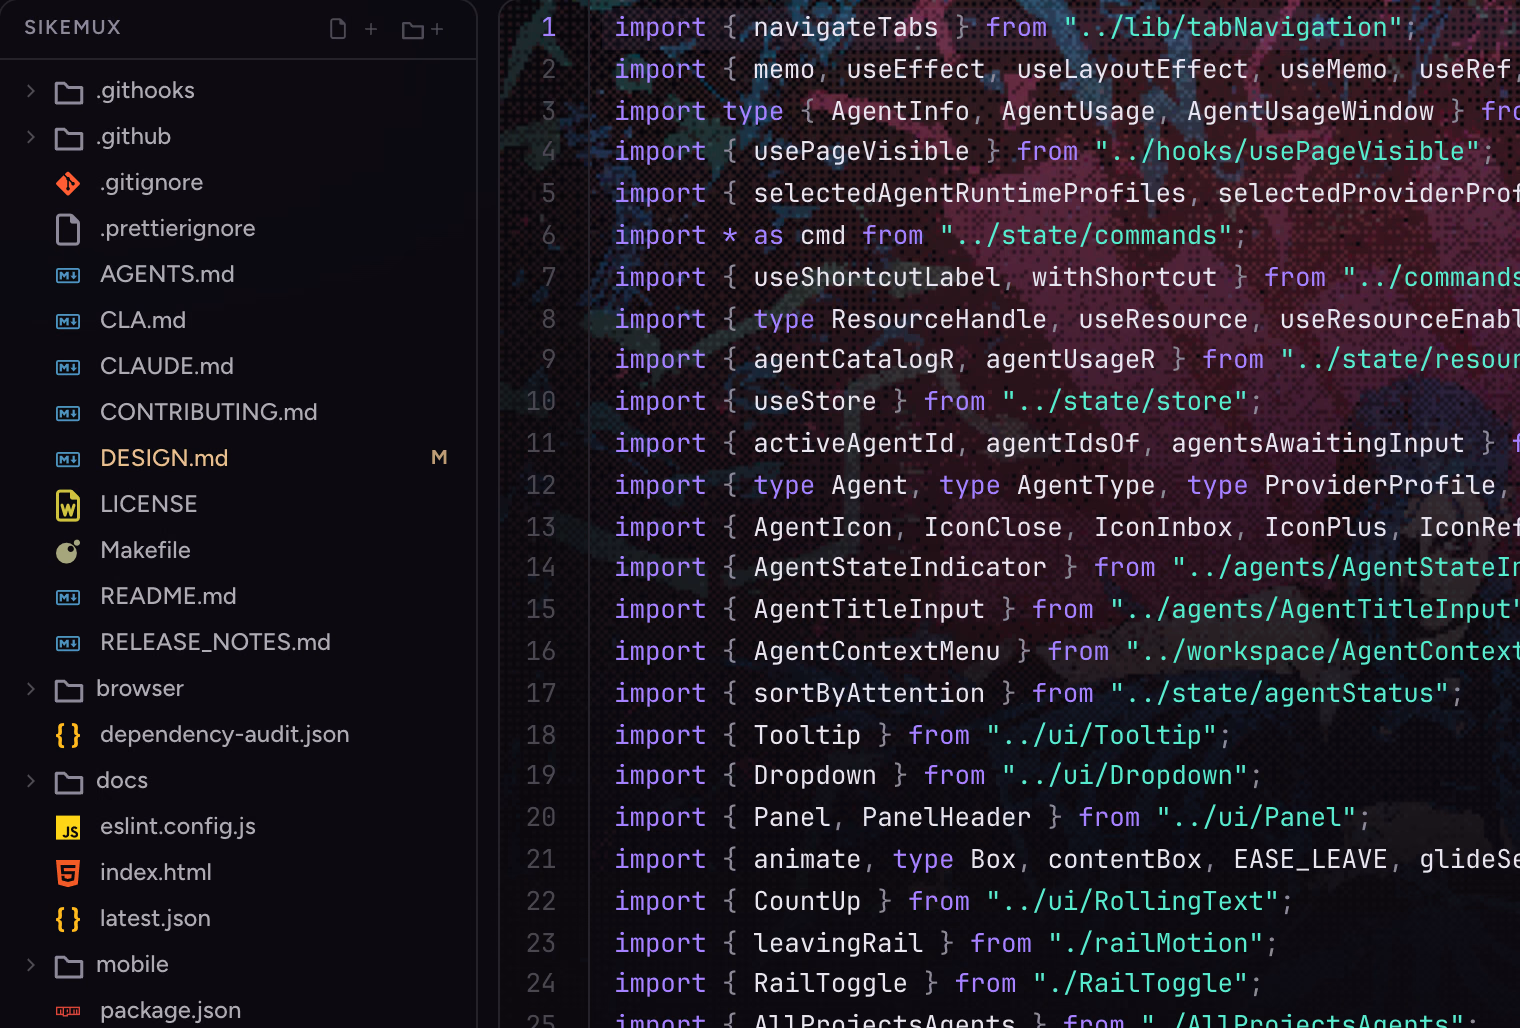
Task: Expand the .githooks folder chevron
Action: pos(31,91)
